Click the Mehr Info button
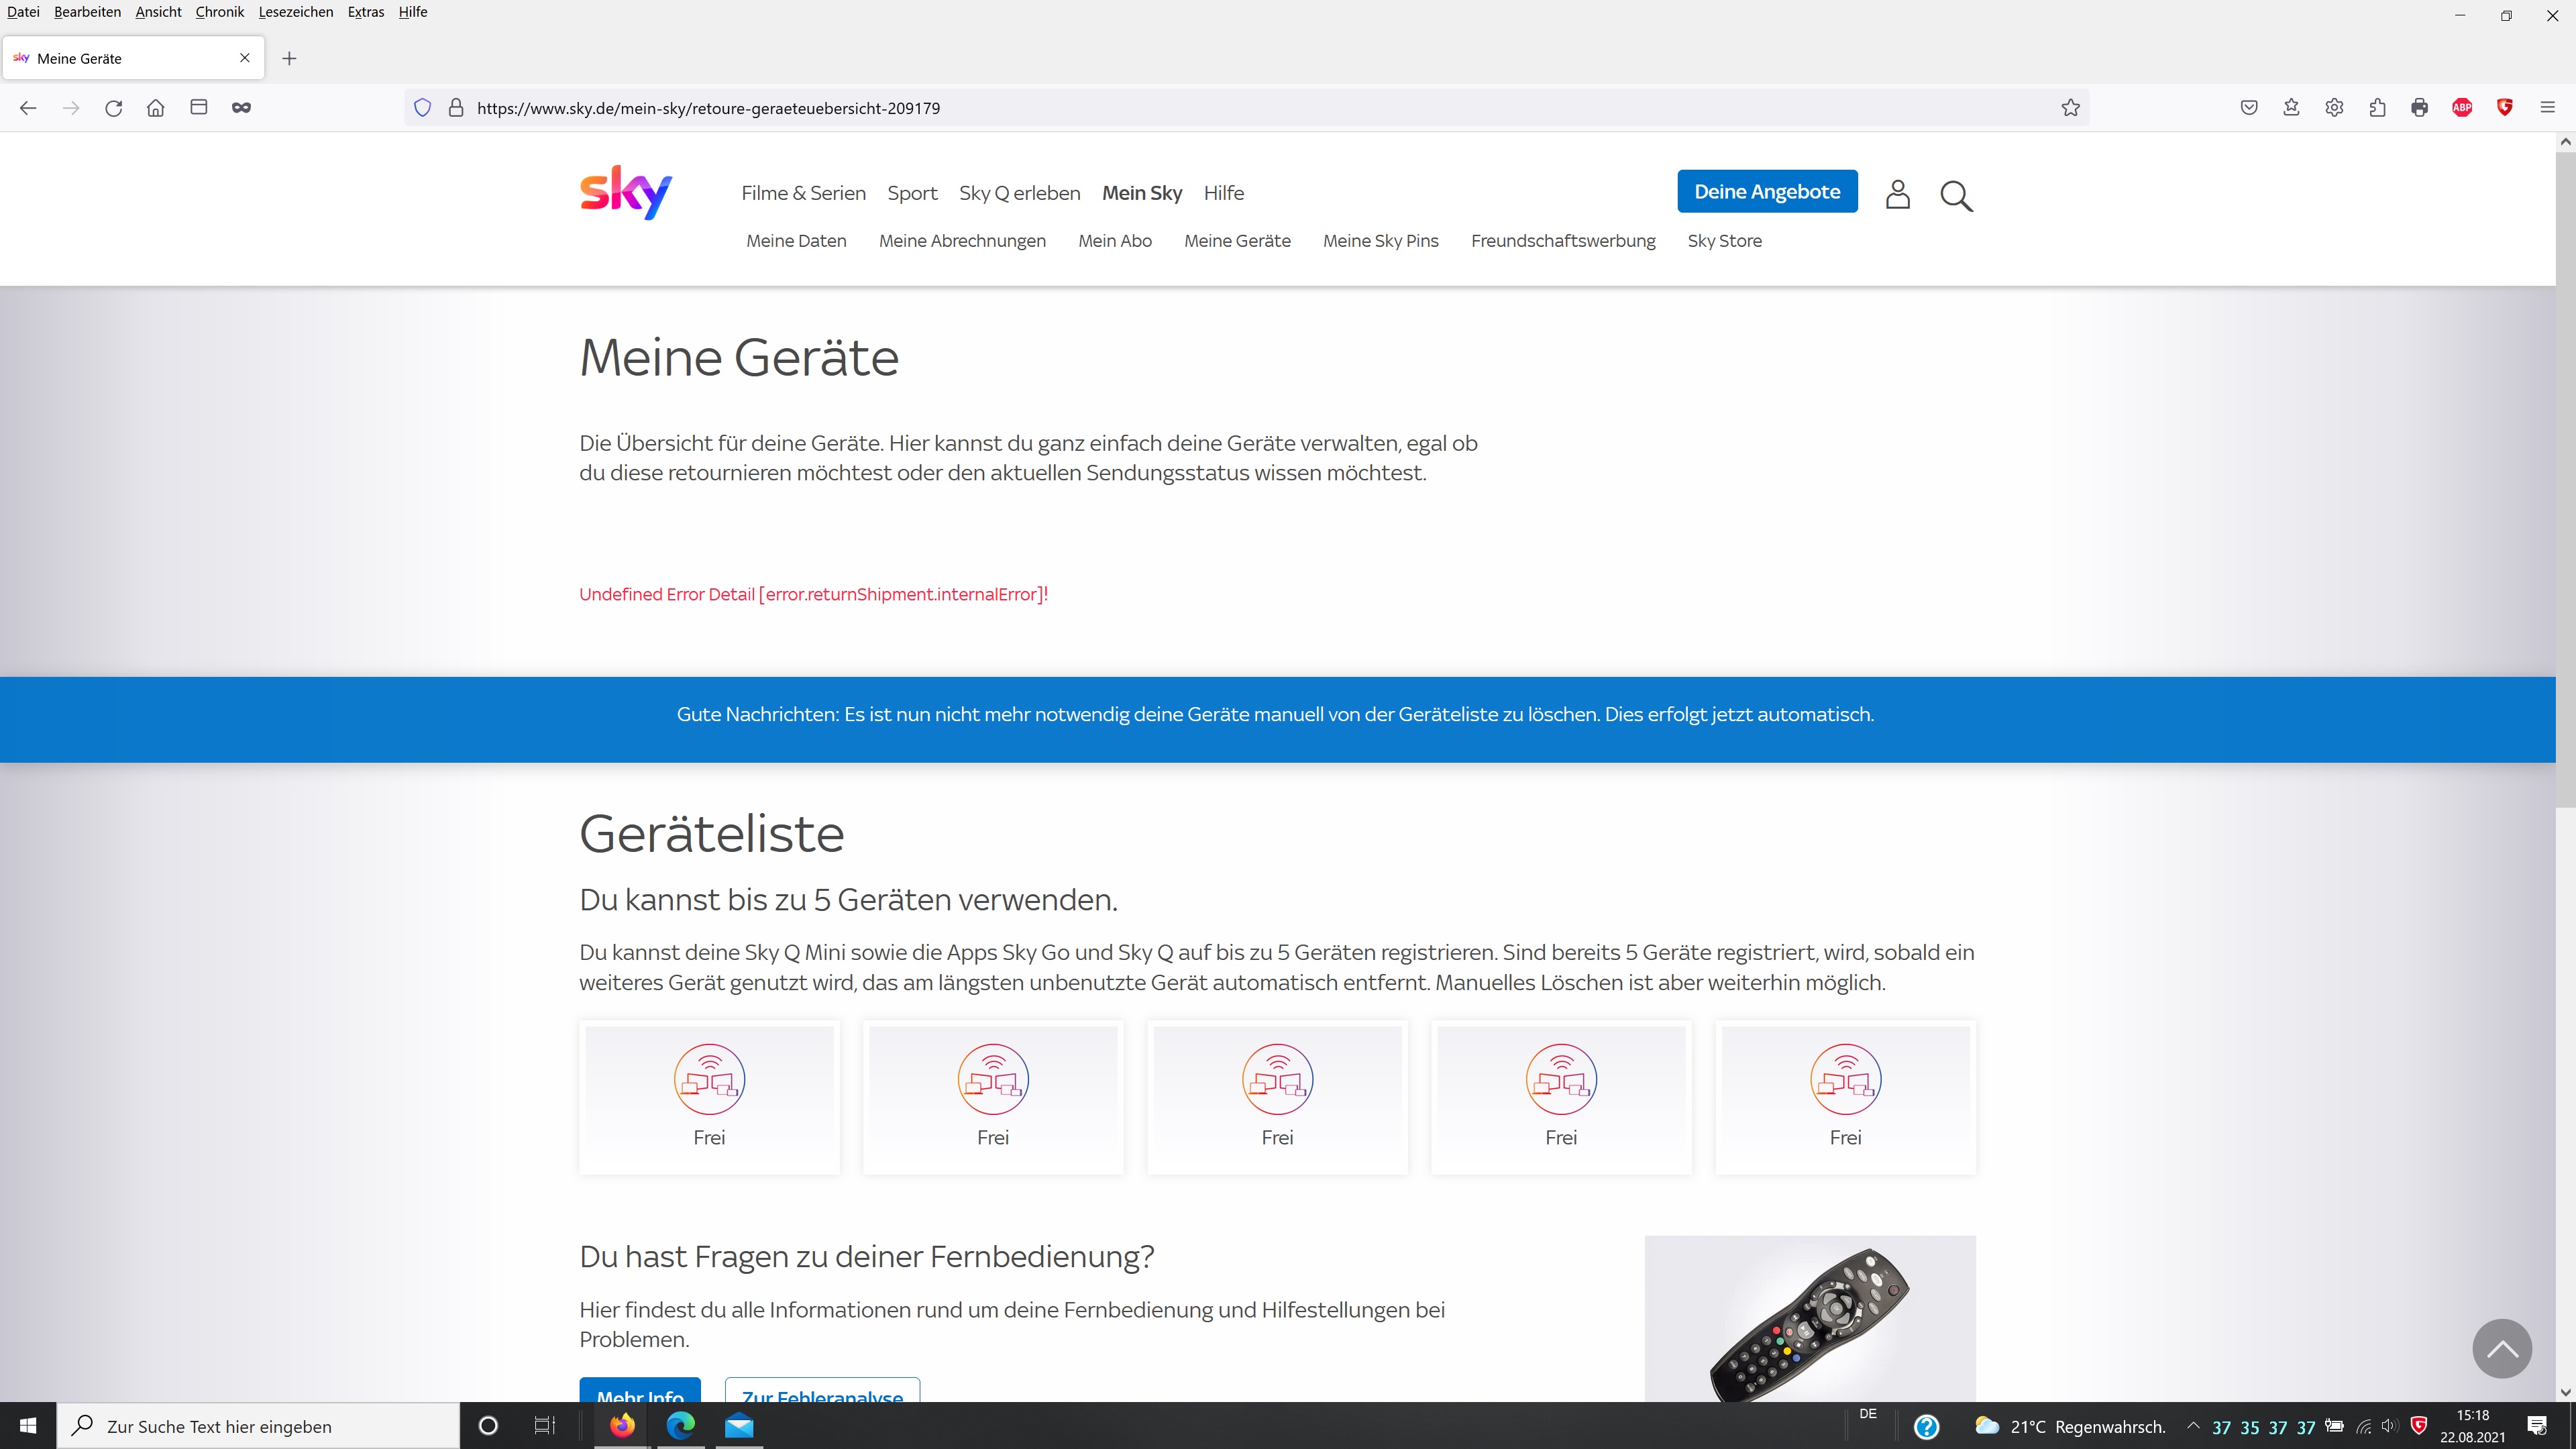 (640, 1390)
